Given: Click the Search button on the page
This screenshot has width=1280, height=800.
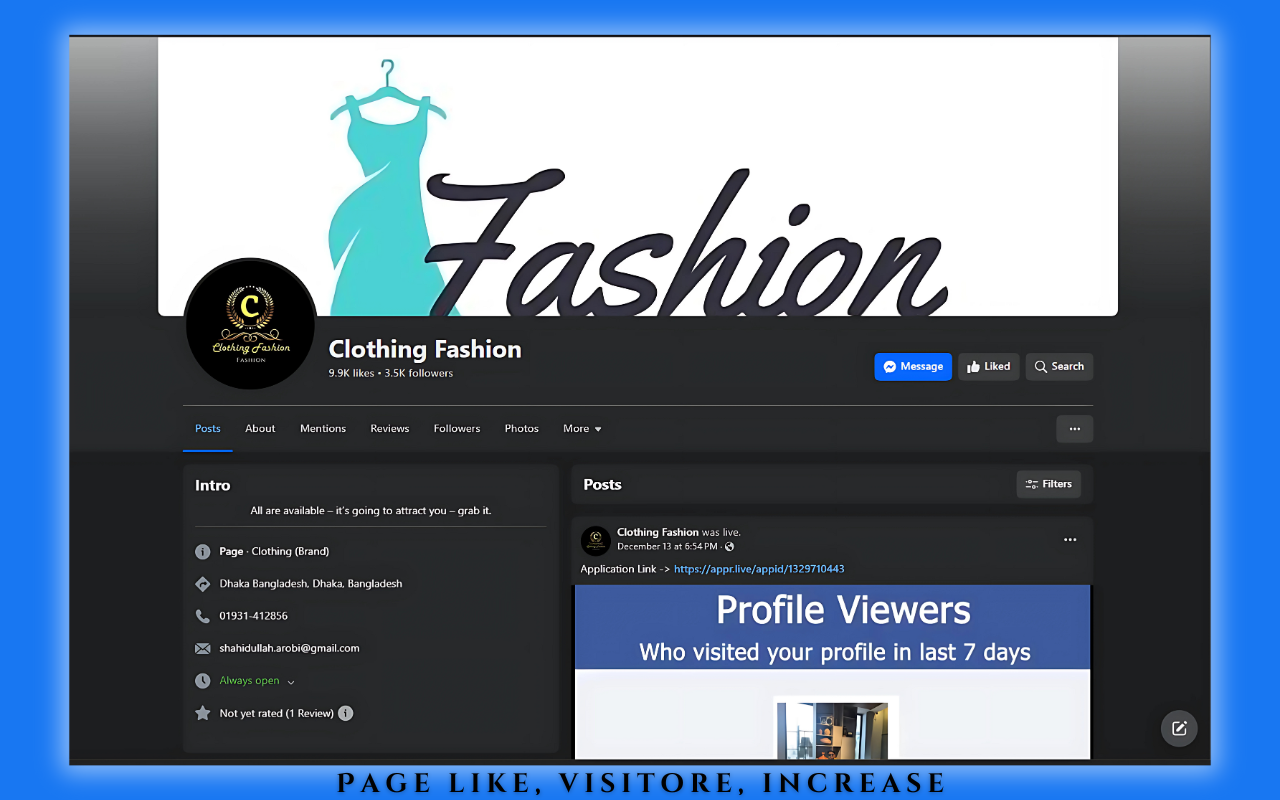Looking at the screenshot, I should (x=1059, y=367).
